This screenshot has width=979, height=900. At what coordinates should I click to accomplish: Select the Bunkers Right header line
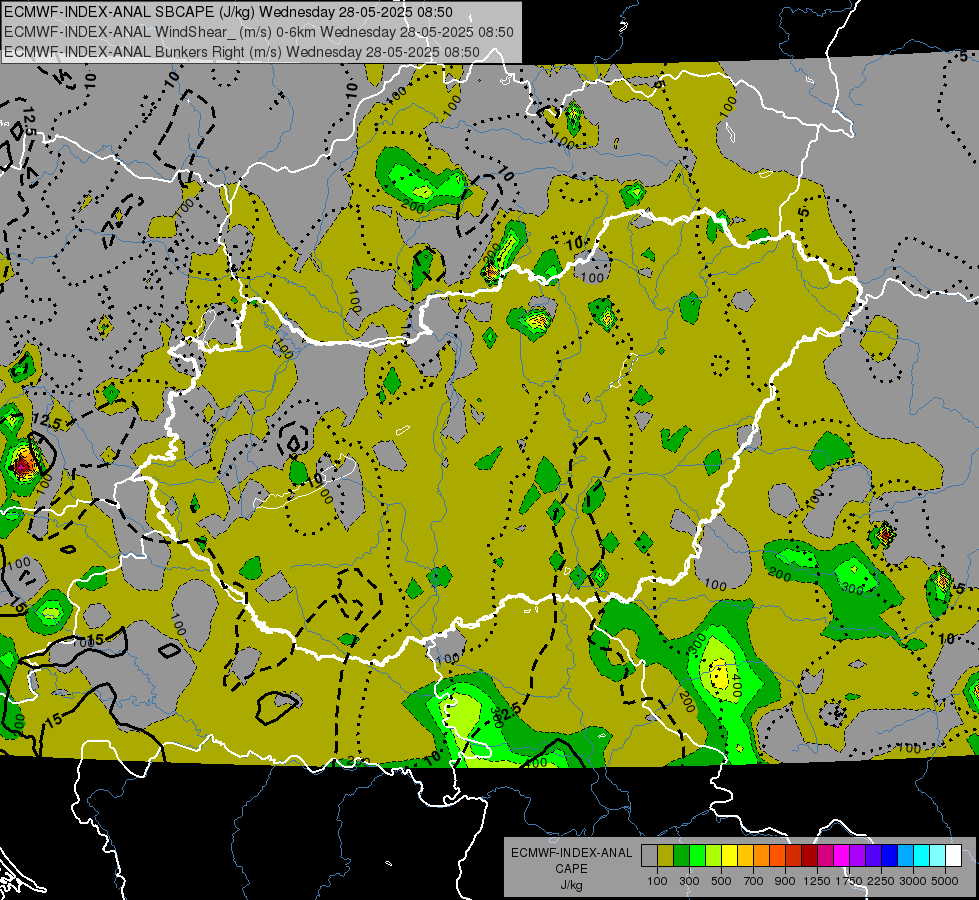tap(242, 52)
